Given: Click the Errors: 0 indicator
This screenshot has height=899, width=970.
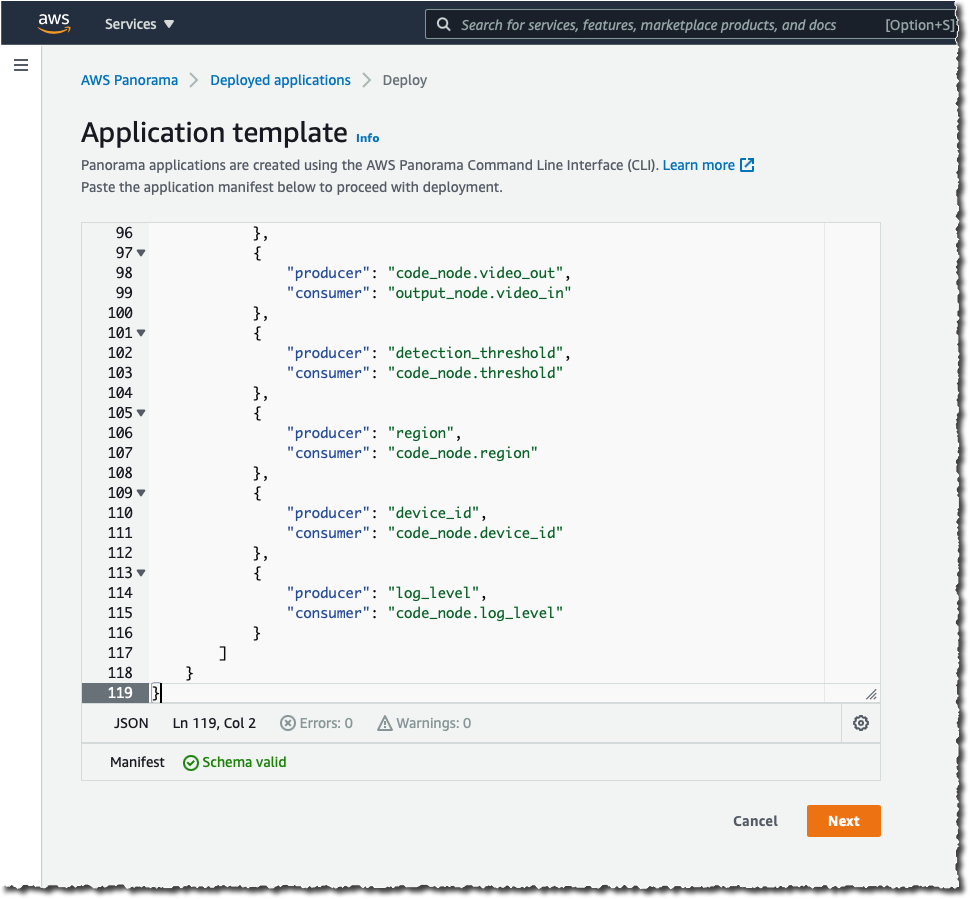Looking at the screenshot, I should pos(316,723).
